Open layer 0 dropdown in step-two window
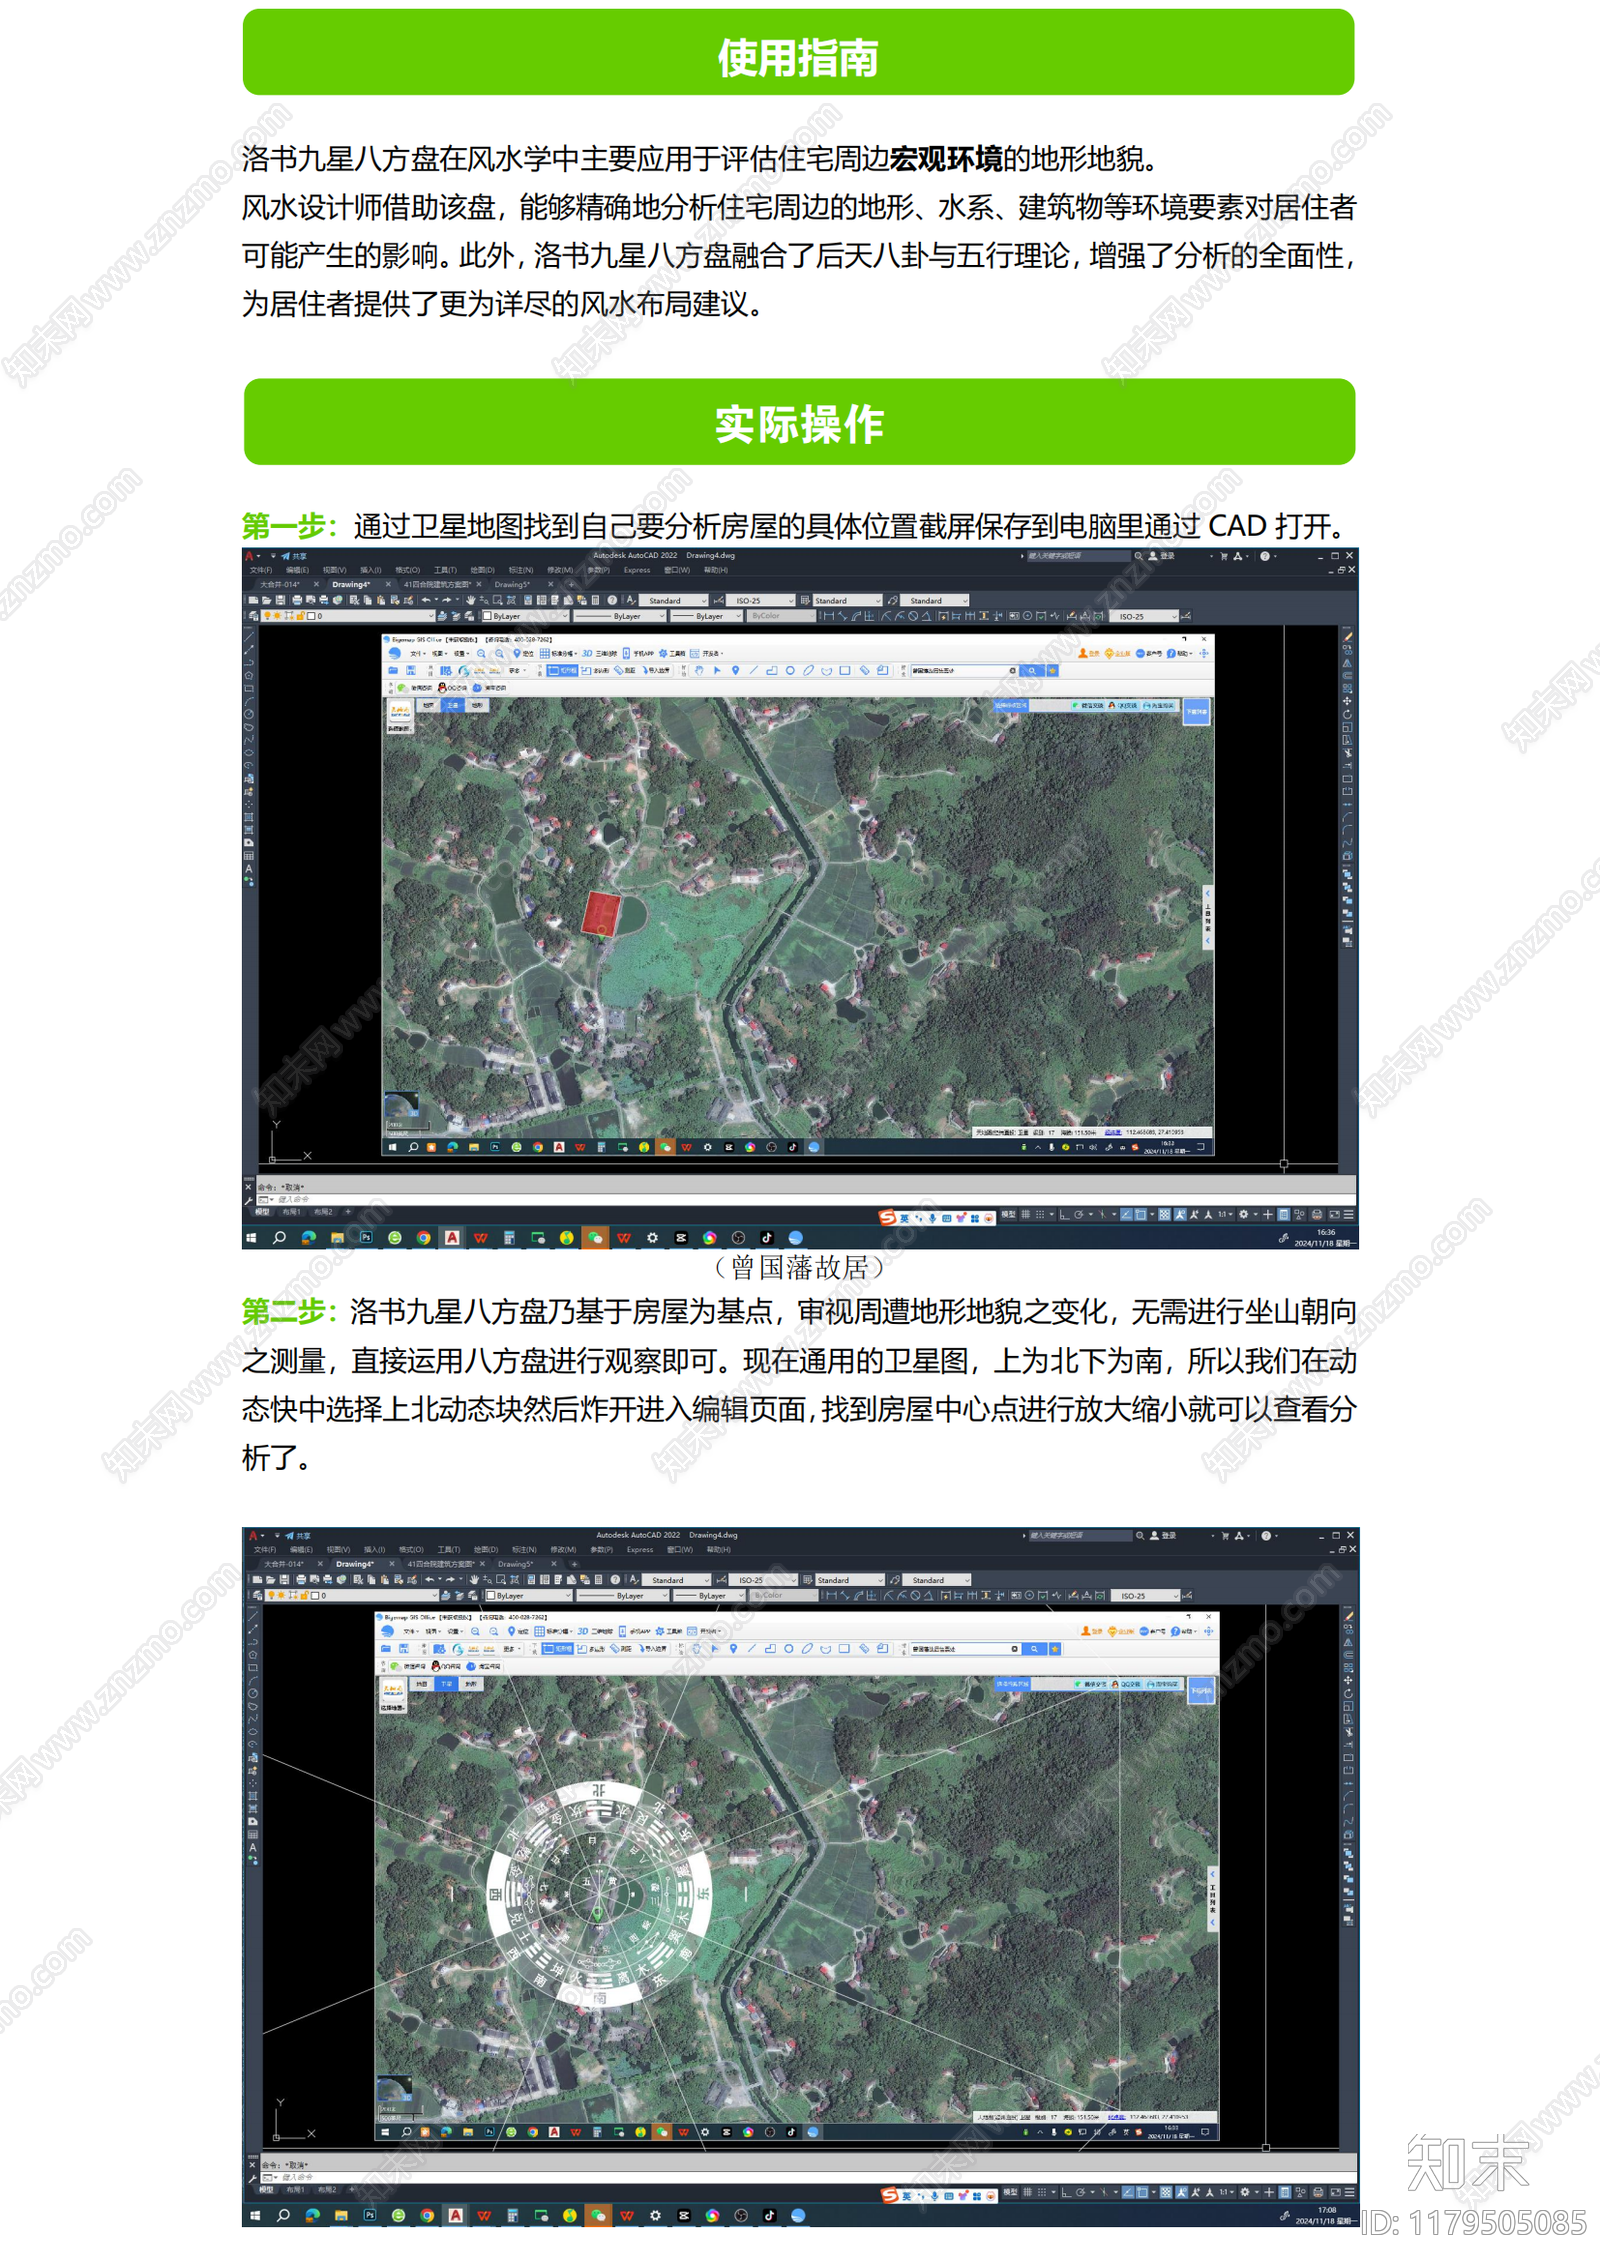Screen dimensions: 1600x2262 (351, 1596)
